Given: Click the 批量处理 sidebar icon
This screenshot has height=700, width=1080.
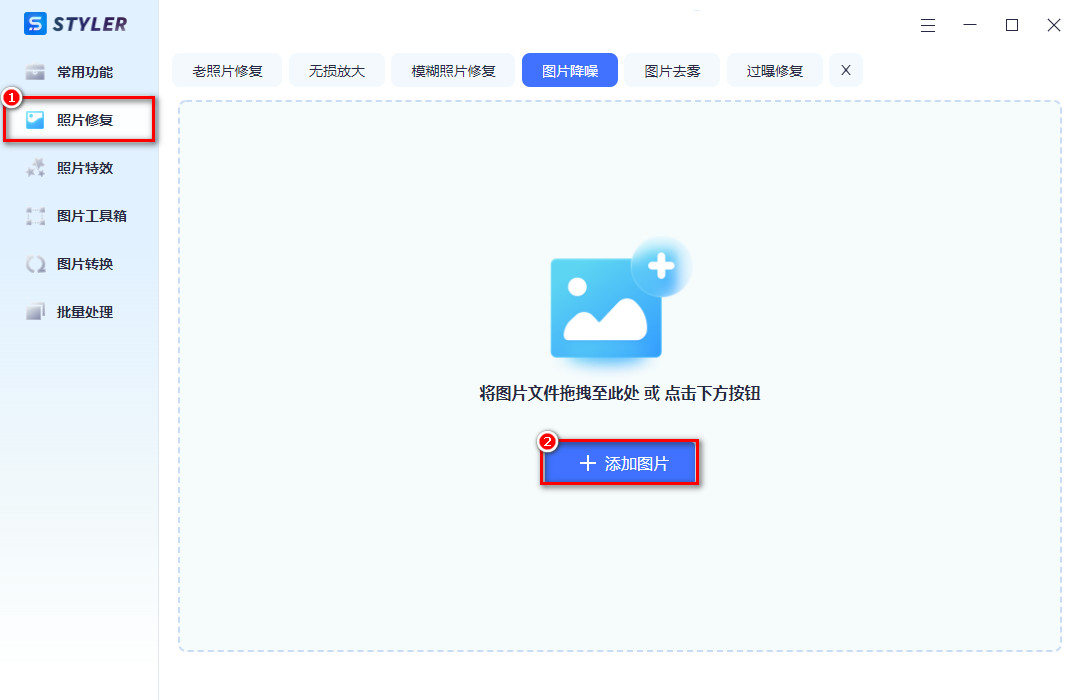Looking at the screenshot, I should (x=38, y=311).
